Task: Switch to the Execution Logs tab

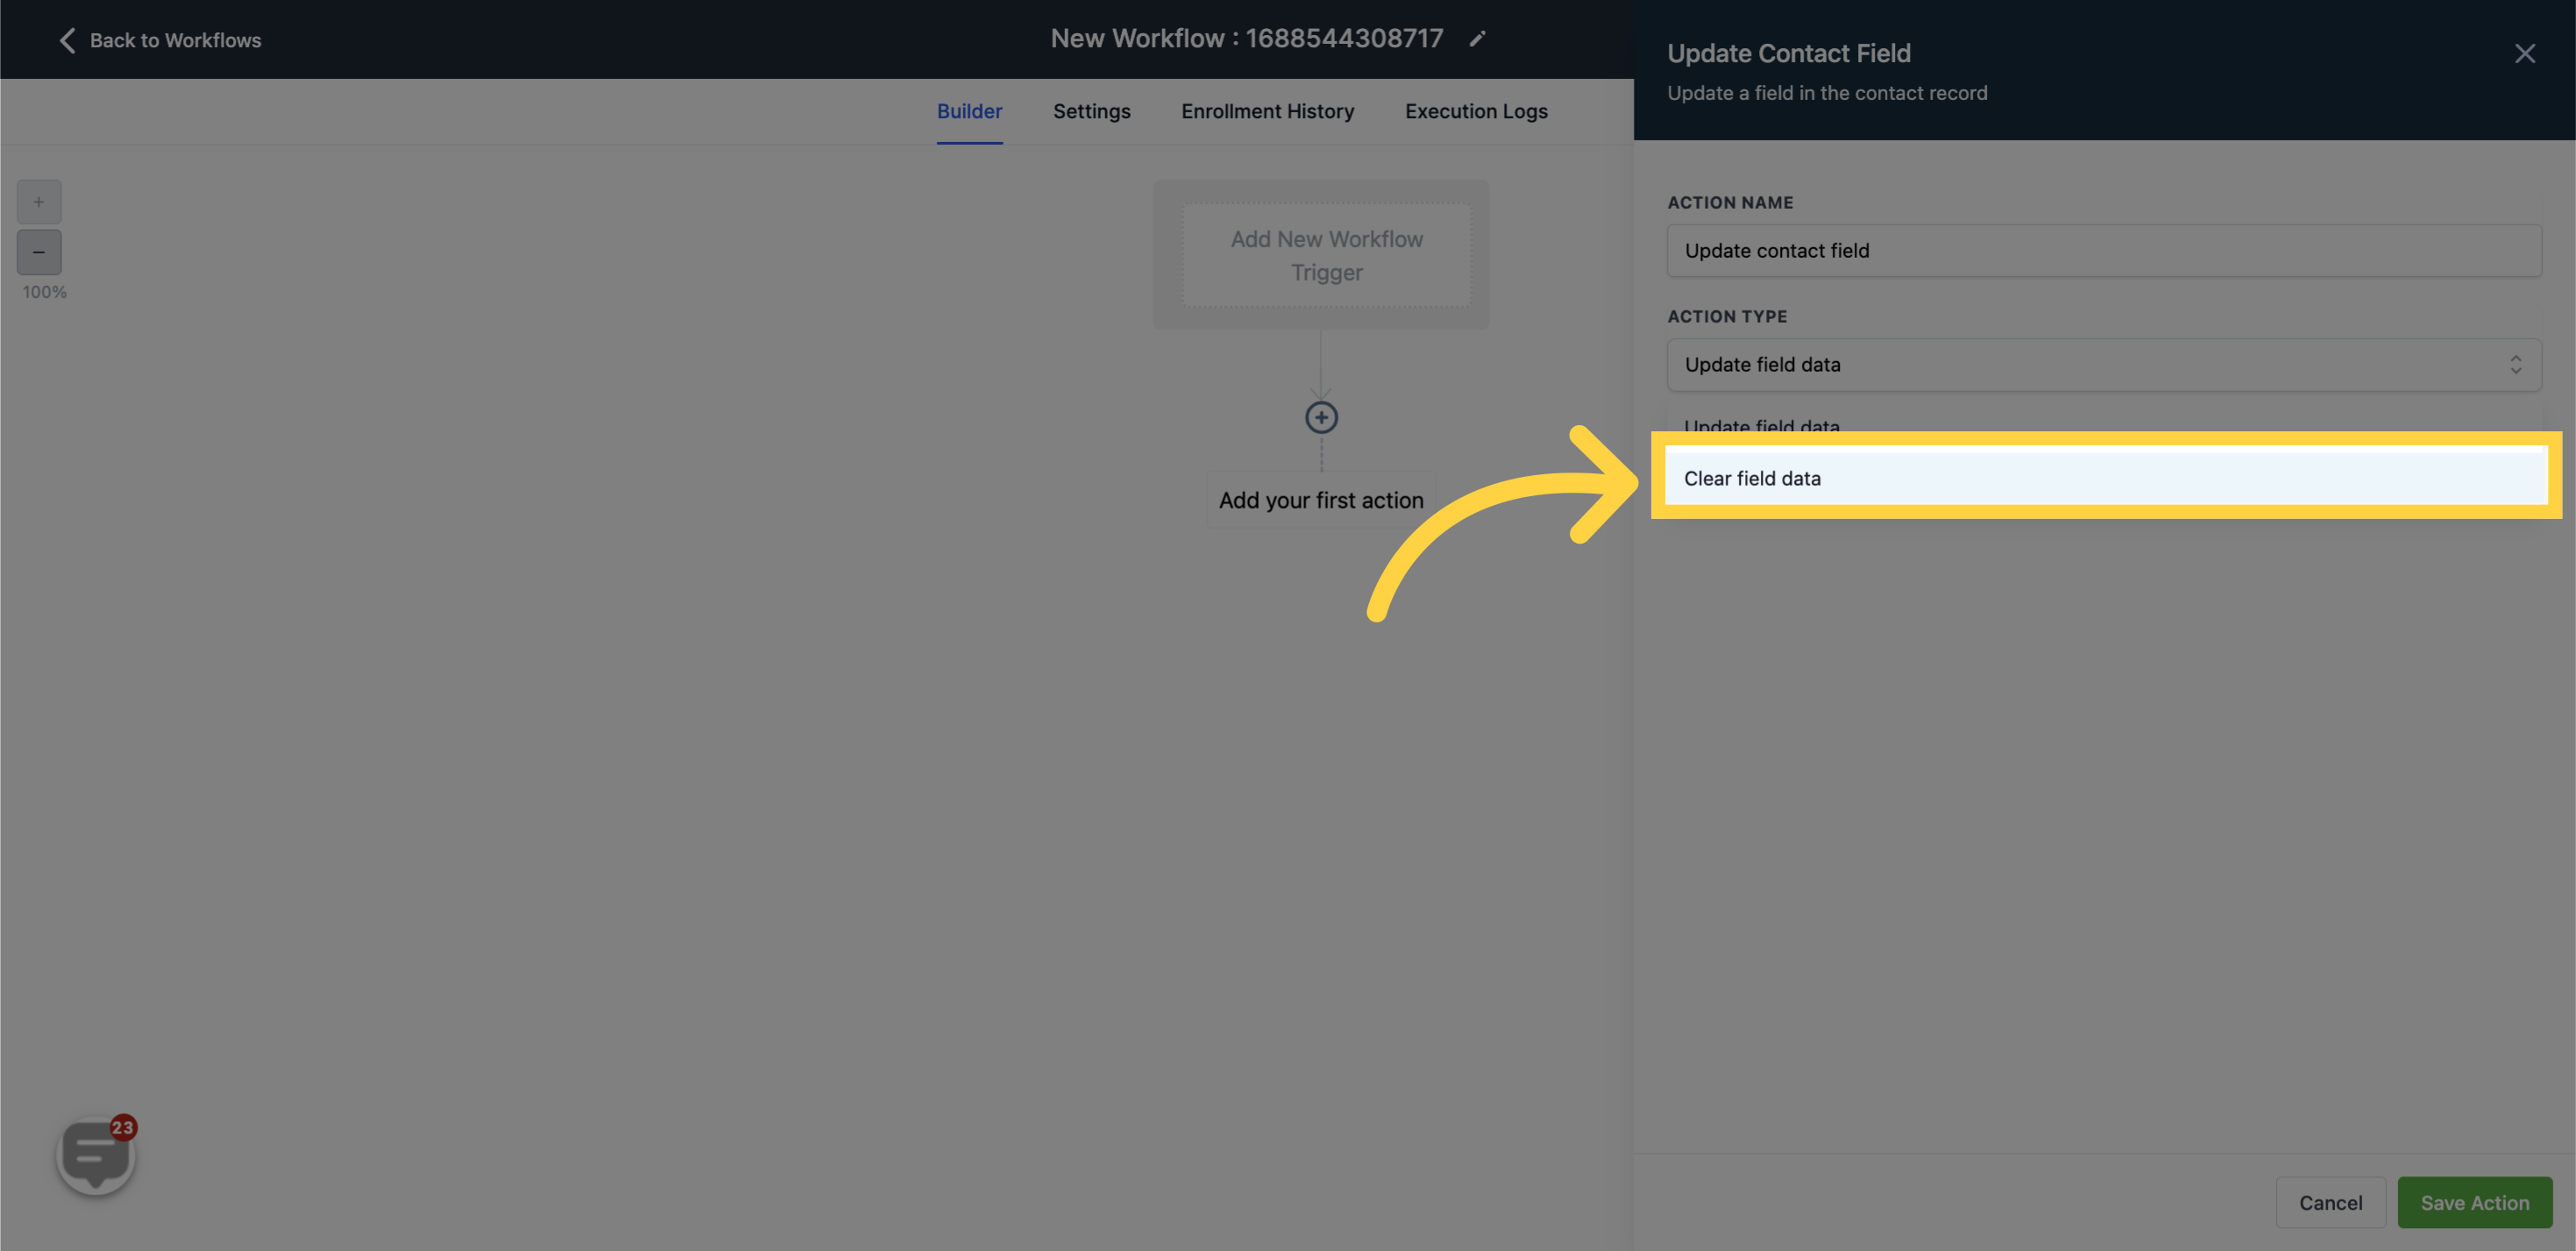Action: point(1475,110)
